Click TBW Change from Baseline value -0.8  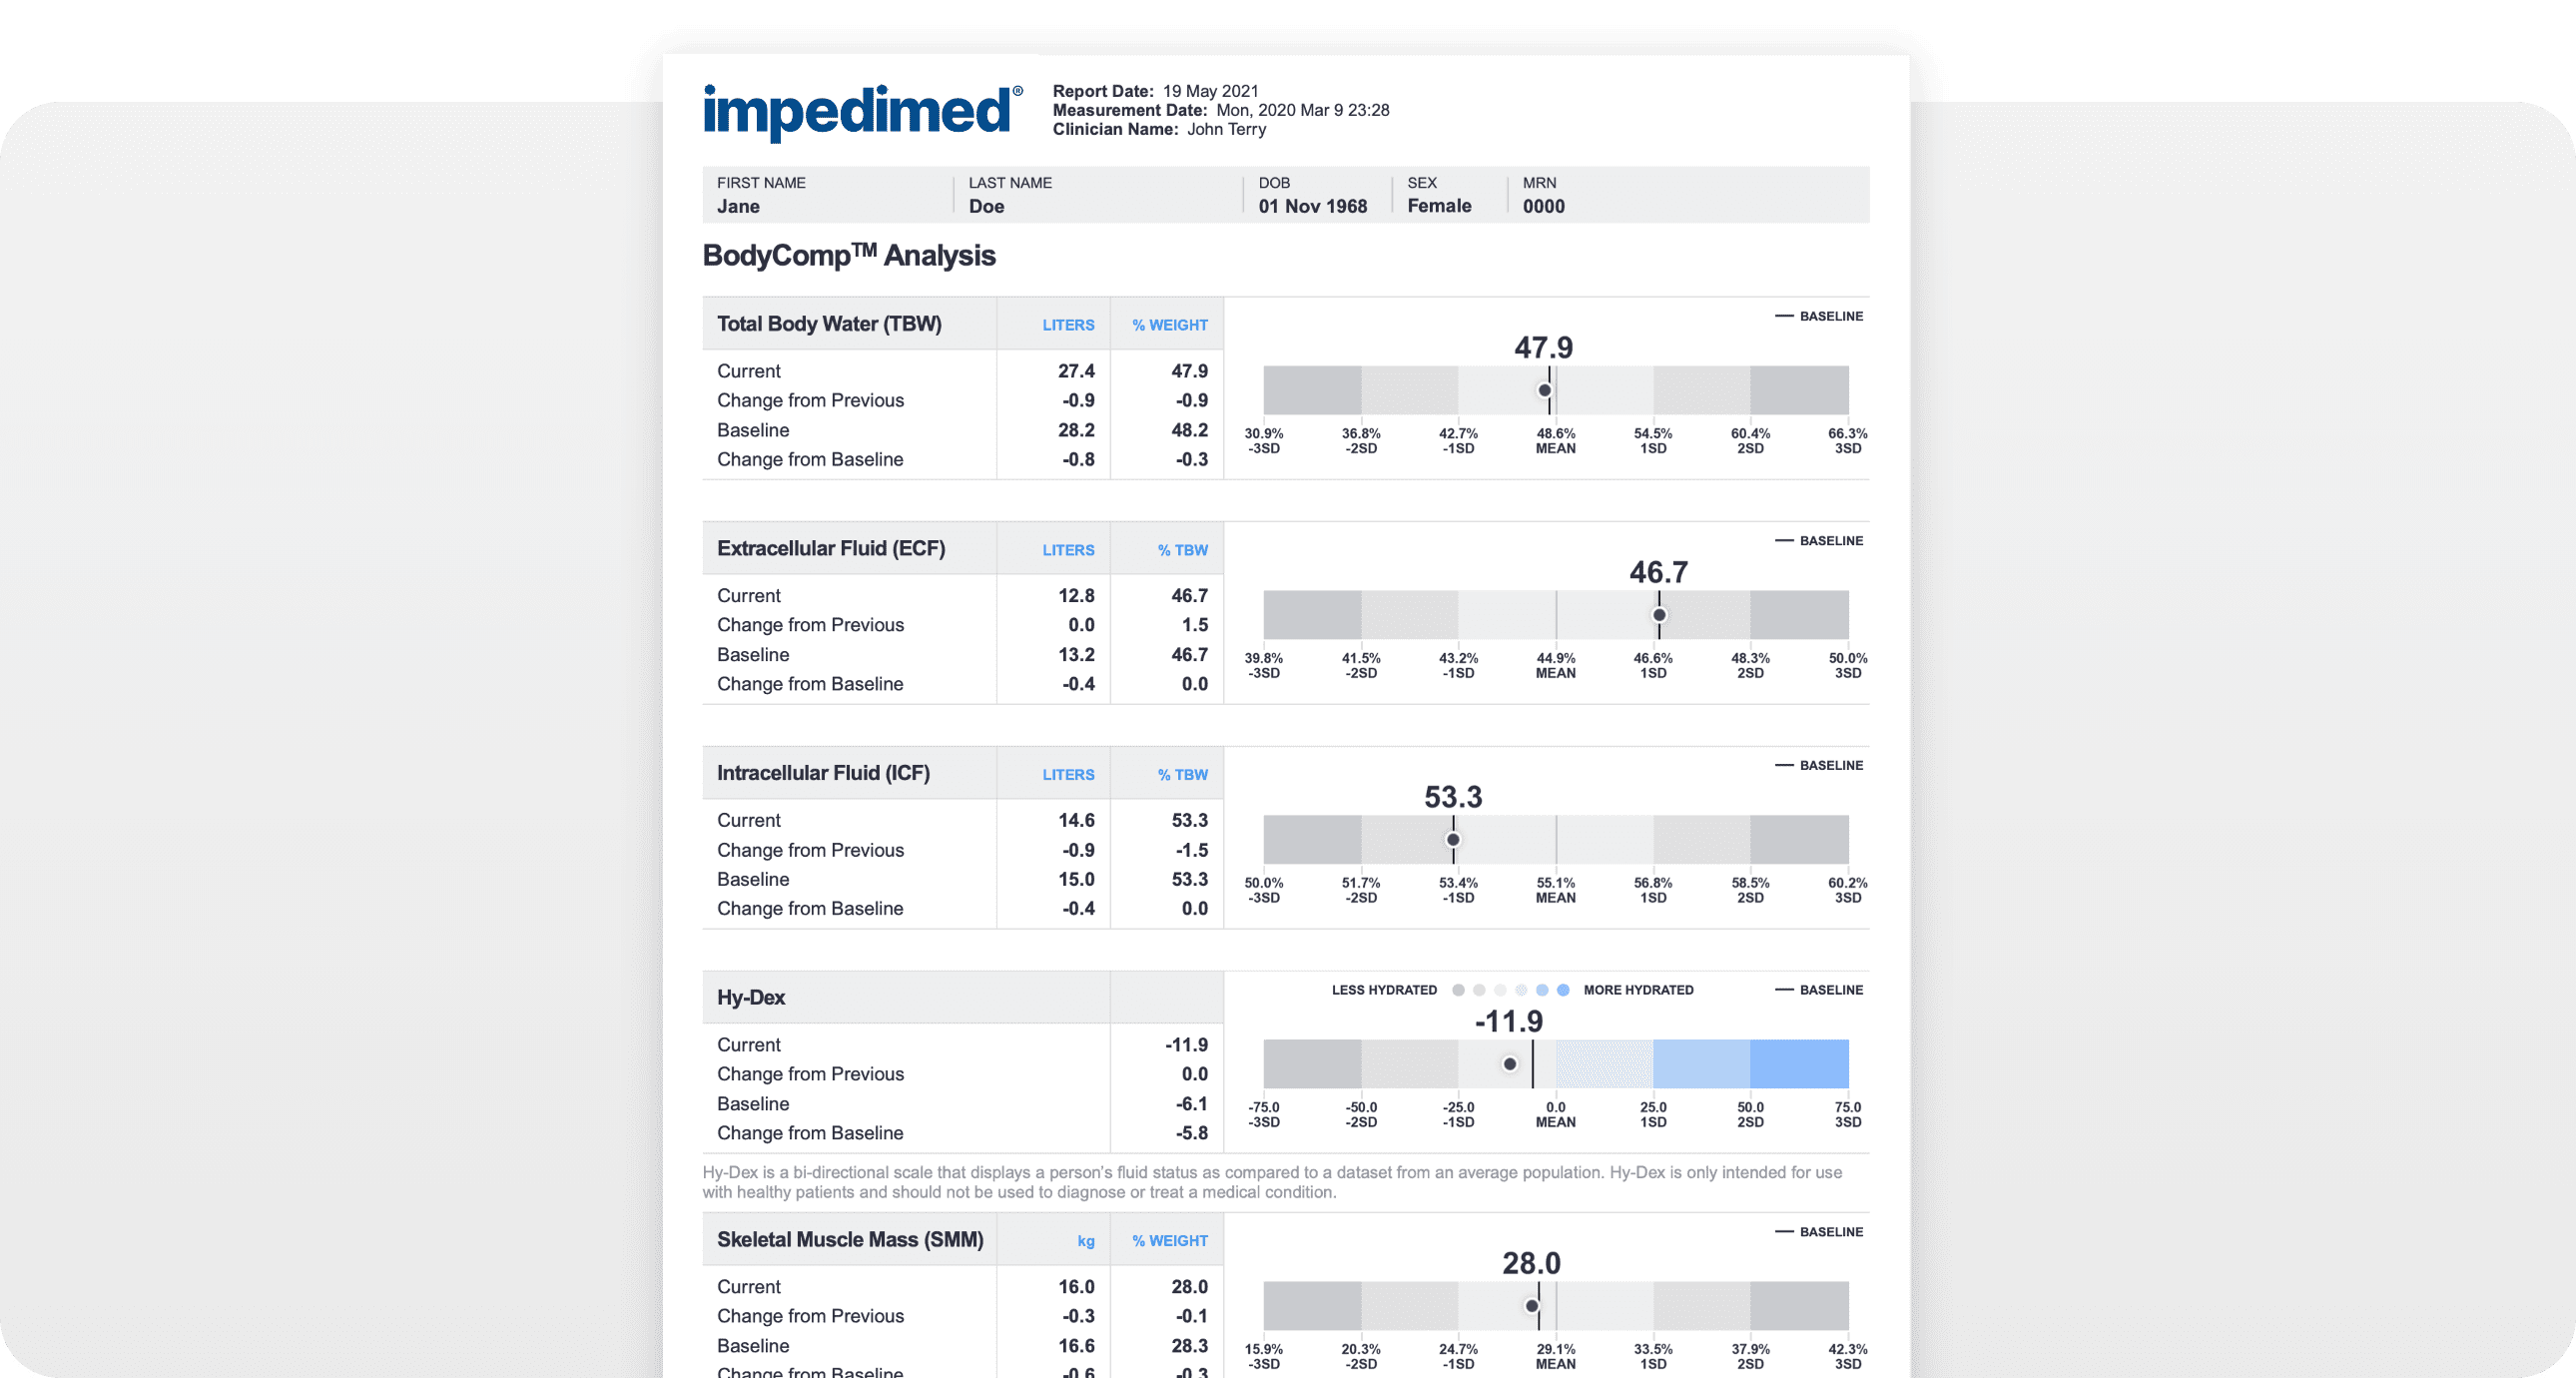pos(1078,459)
